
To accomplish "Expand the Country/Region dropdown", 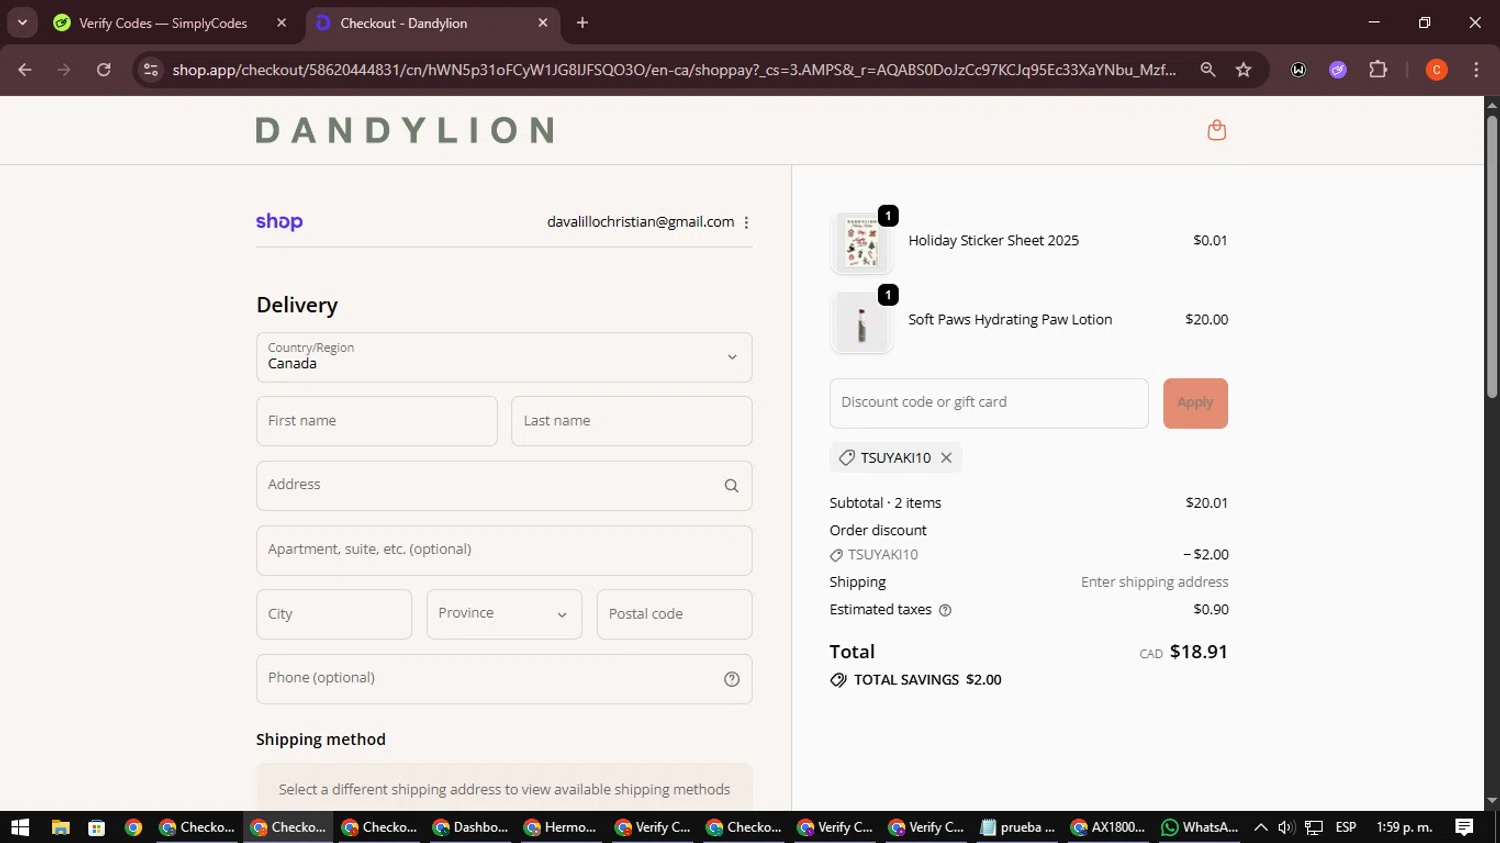I will coord(504,357).
